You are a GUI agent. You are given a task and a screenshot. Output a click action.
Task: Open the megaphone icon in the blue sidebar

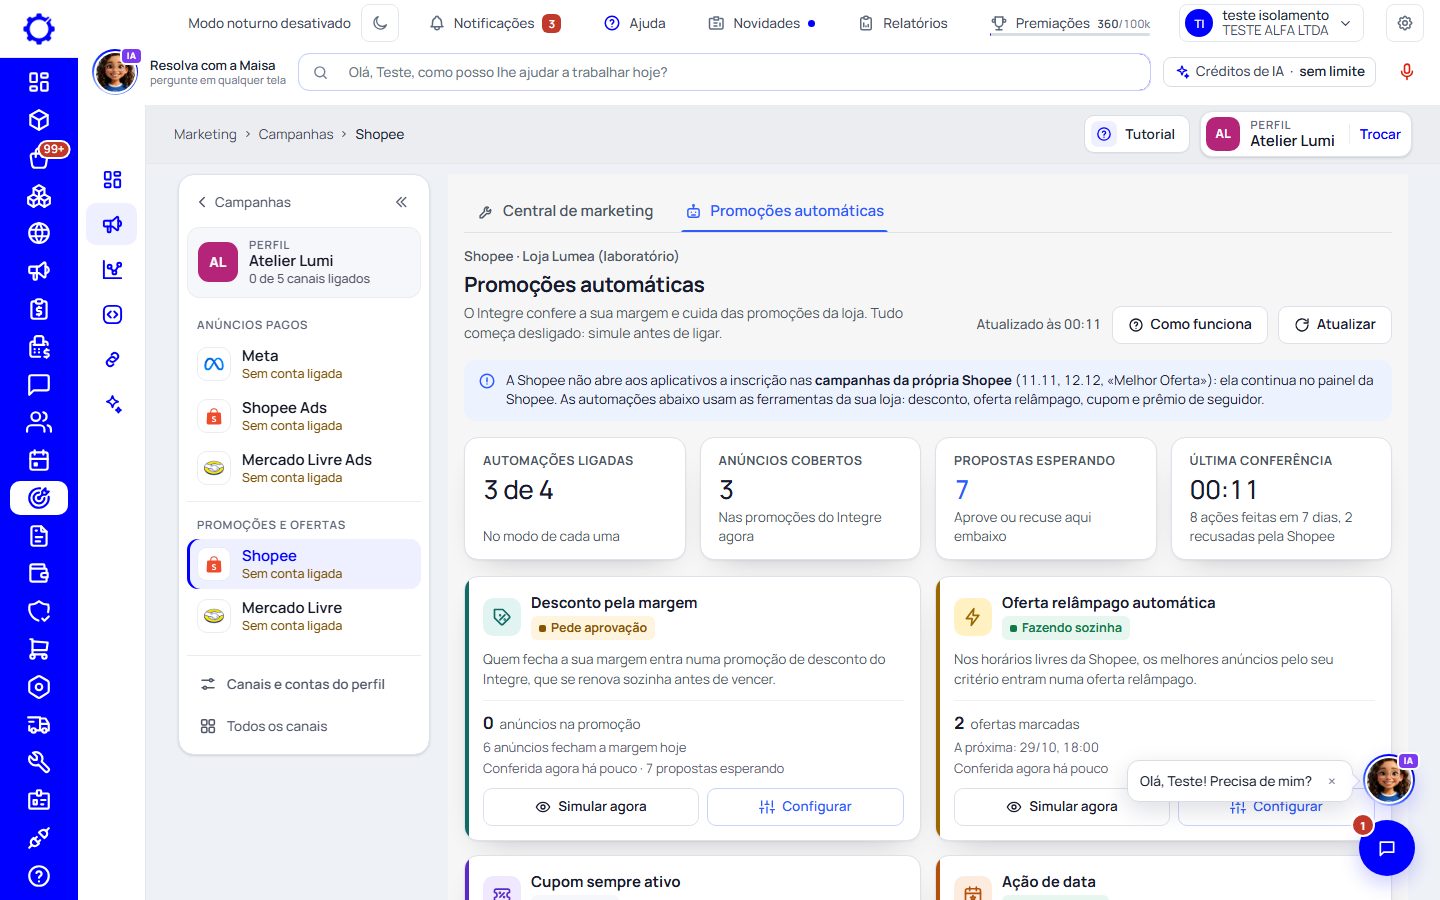tap(39, 271)
